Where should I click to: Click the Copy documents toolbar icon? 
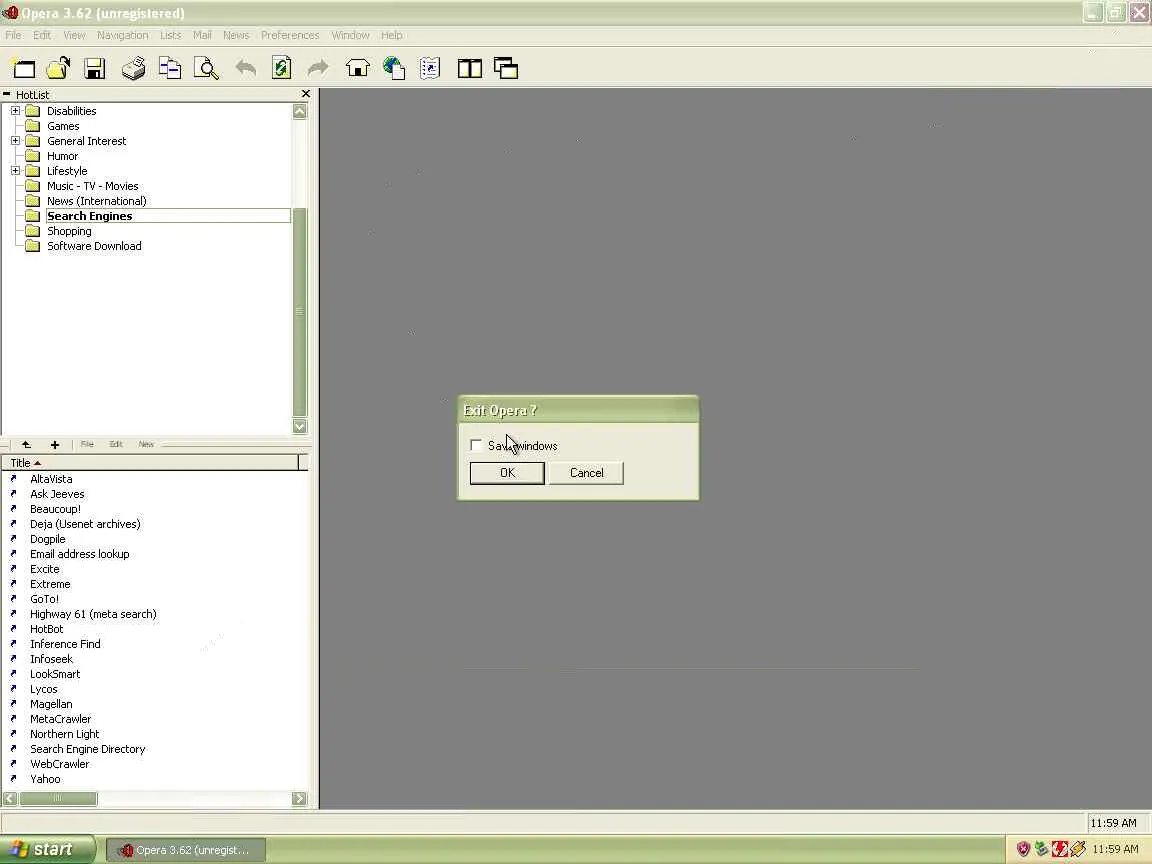click(x=170, y=68)
